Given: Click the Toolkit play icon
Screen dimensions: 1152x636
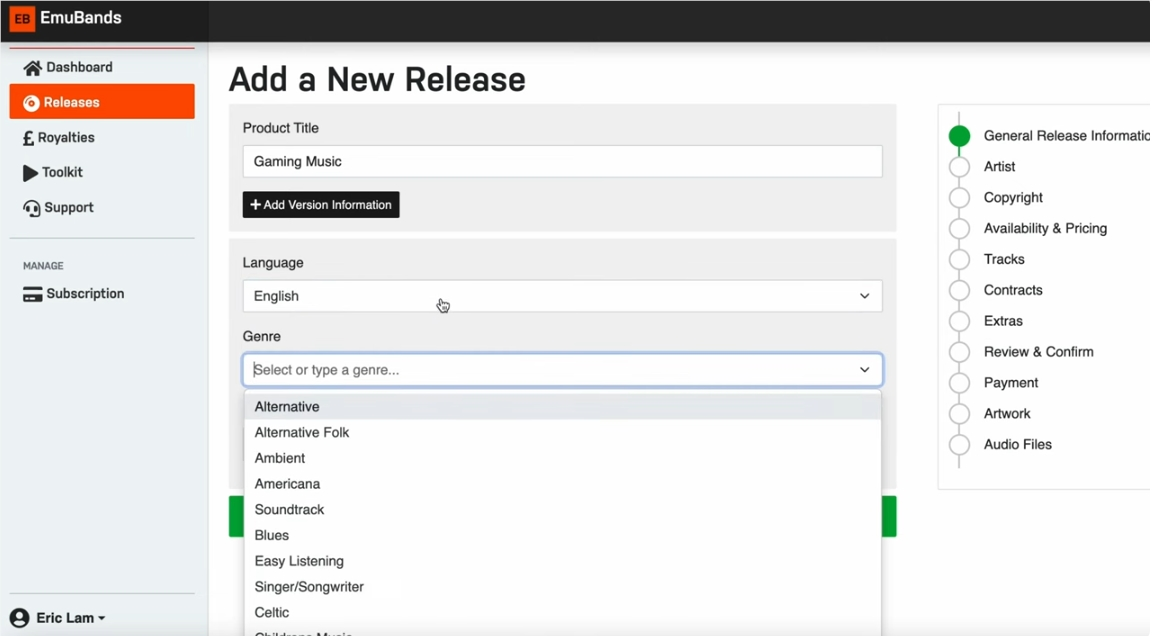Looking at the screenshot, I should 30,173.
